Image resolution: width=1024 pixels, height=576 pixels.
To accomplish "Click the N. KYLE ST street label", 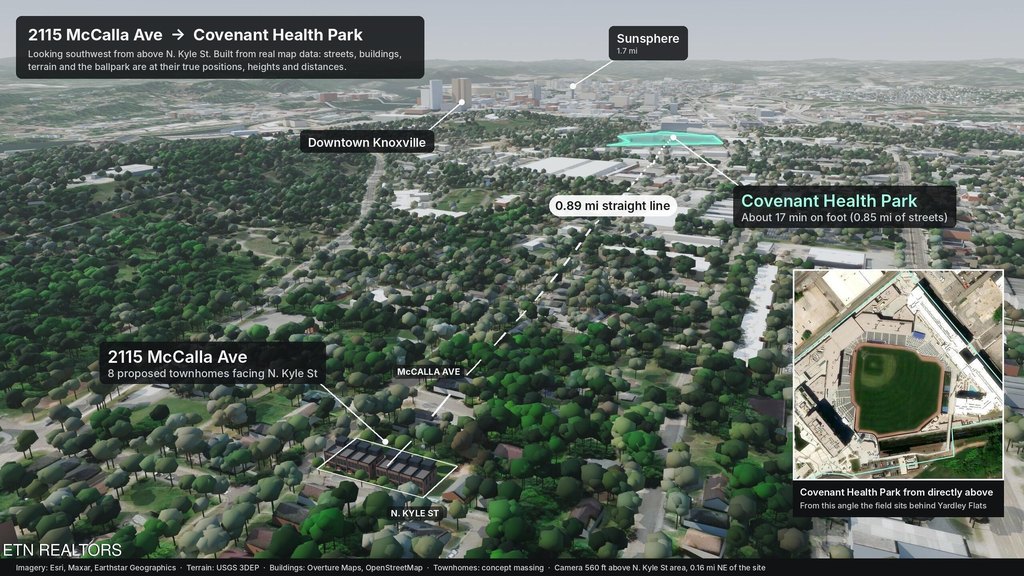I will click(415, 513).
